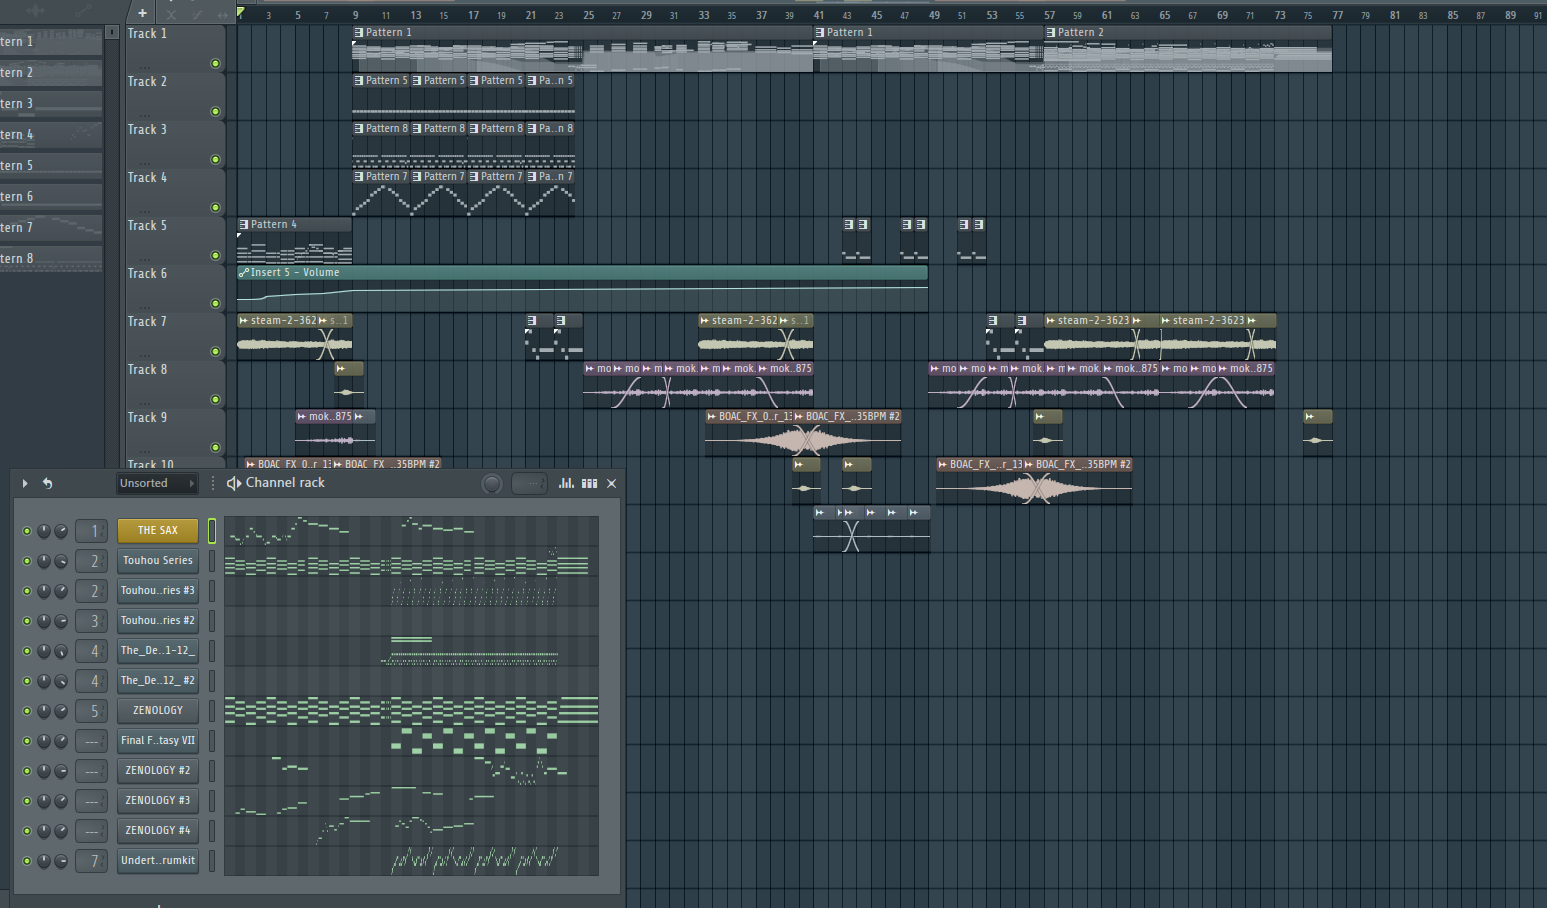Viewport: 1547px width, 908px height.
Task: Click the pattern picker scrollbar handle
Action: [x=112, y=33]
